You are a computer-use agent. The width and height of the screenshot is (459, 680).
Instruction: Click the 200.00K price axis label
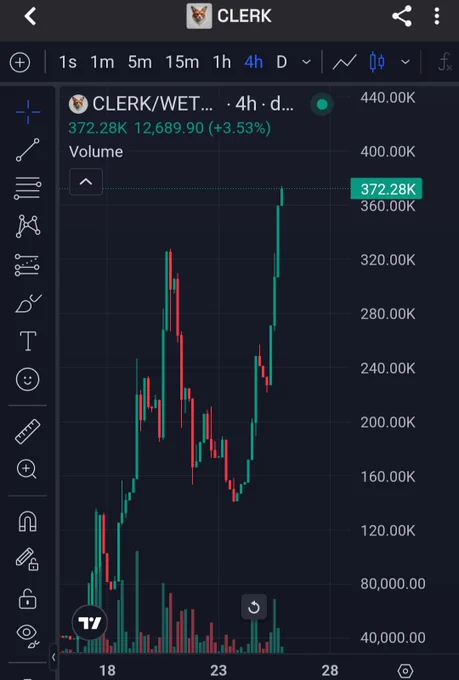click(x=388, y=422)
